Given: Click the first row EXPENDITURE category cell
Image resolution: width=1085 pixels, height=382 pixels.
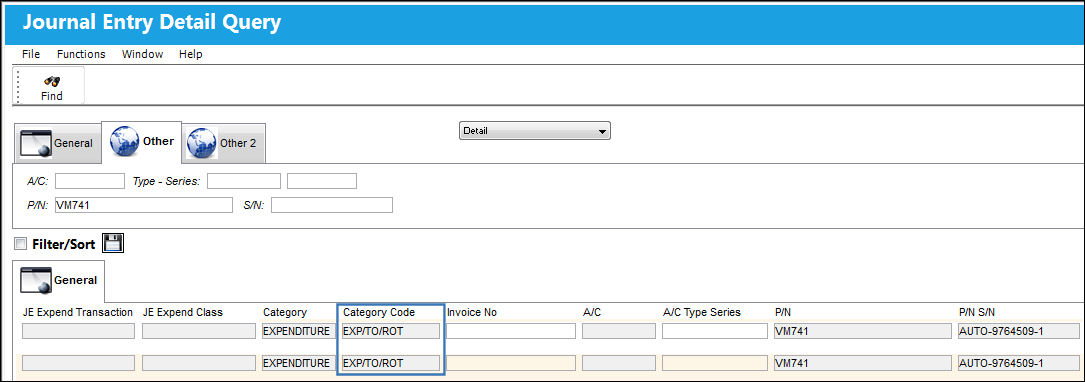Looking at the screenshot, I should pos(298,331).
